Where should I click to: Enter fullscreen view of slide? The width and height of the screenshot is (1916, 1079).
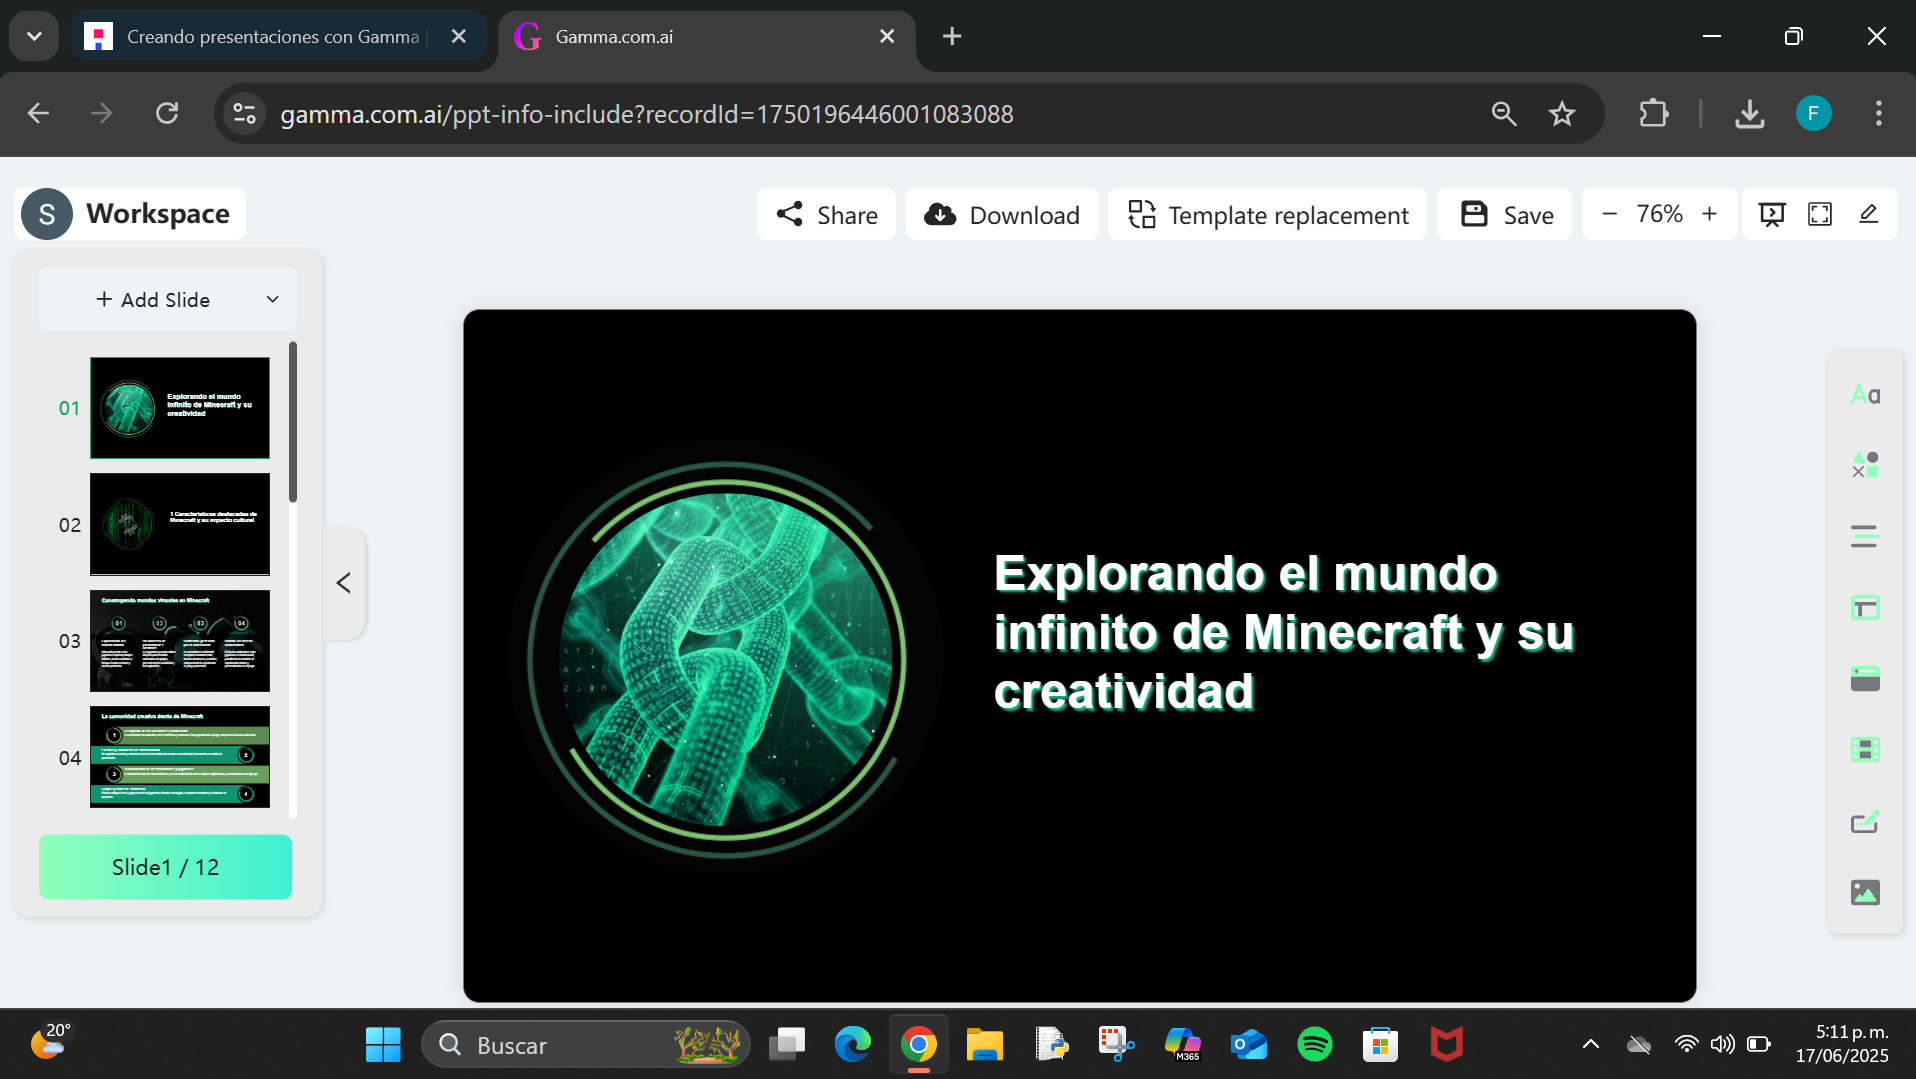(x=1820, y=214)
